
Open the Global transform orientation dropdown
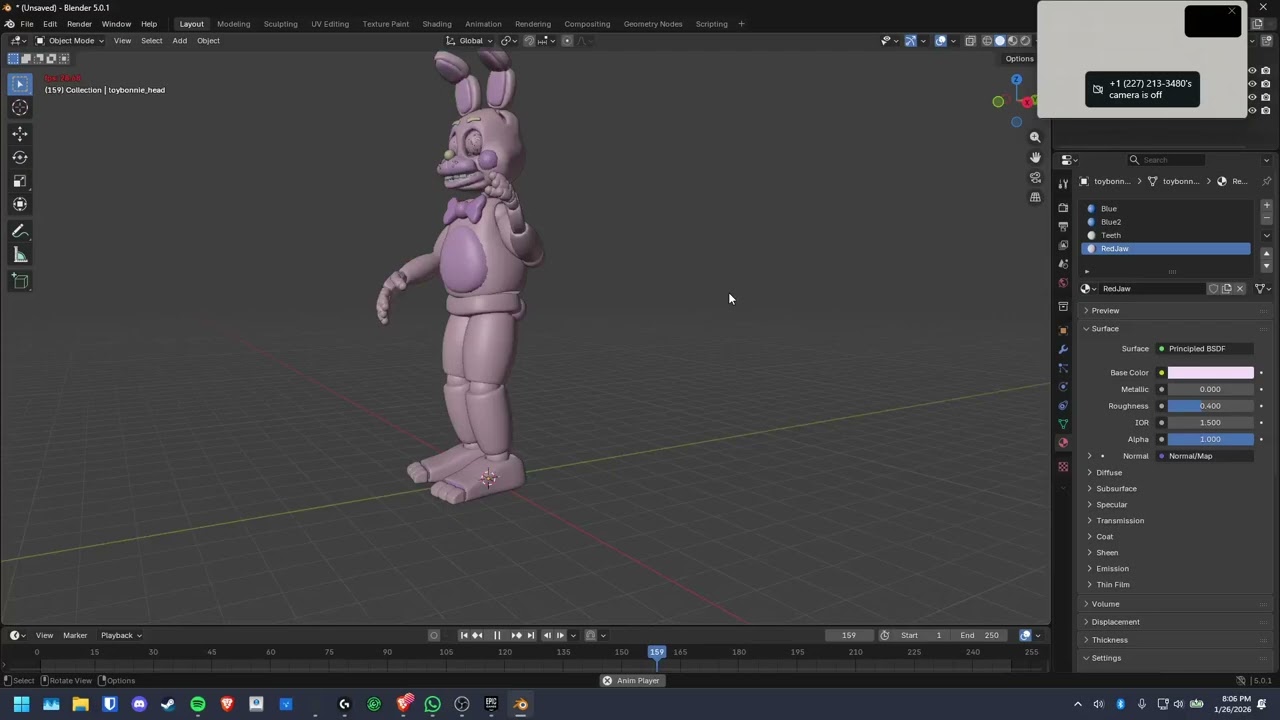point(470,41)
